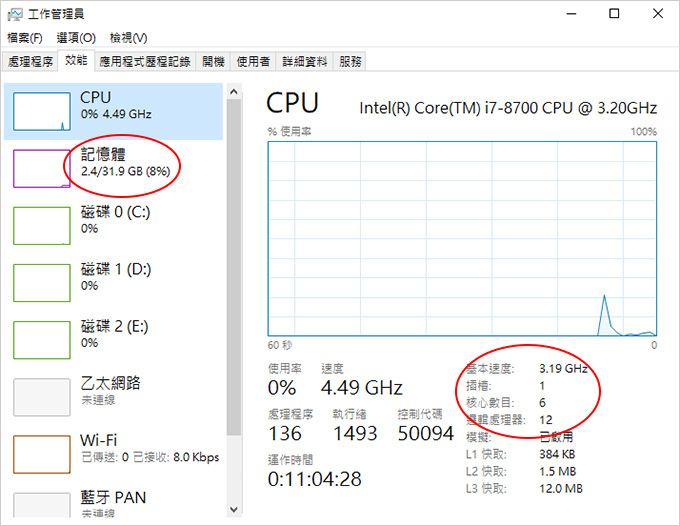Viewport: 680px width, 526px height.
Task: Click the 乙太網路 label text
Action: pyautogui.click(x=111, y=383)
